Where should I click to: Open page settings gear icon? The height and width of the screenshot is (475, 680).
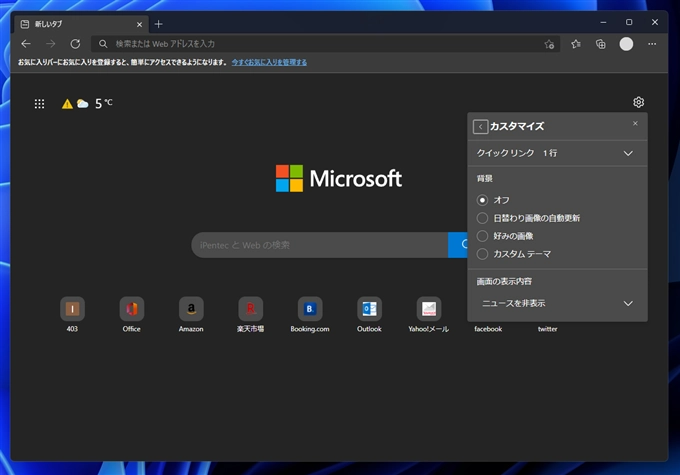(638, 102)
